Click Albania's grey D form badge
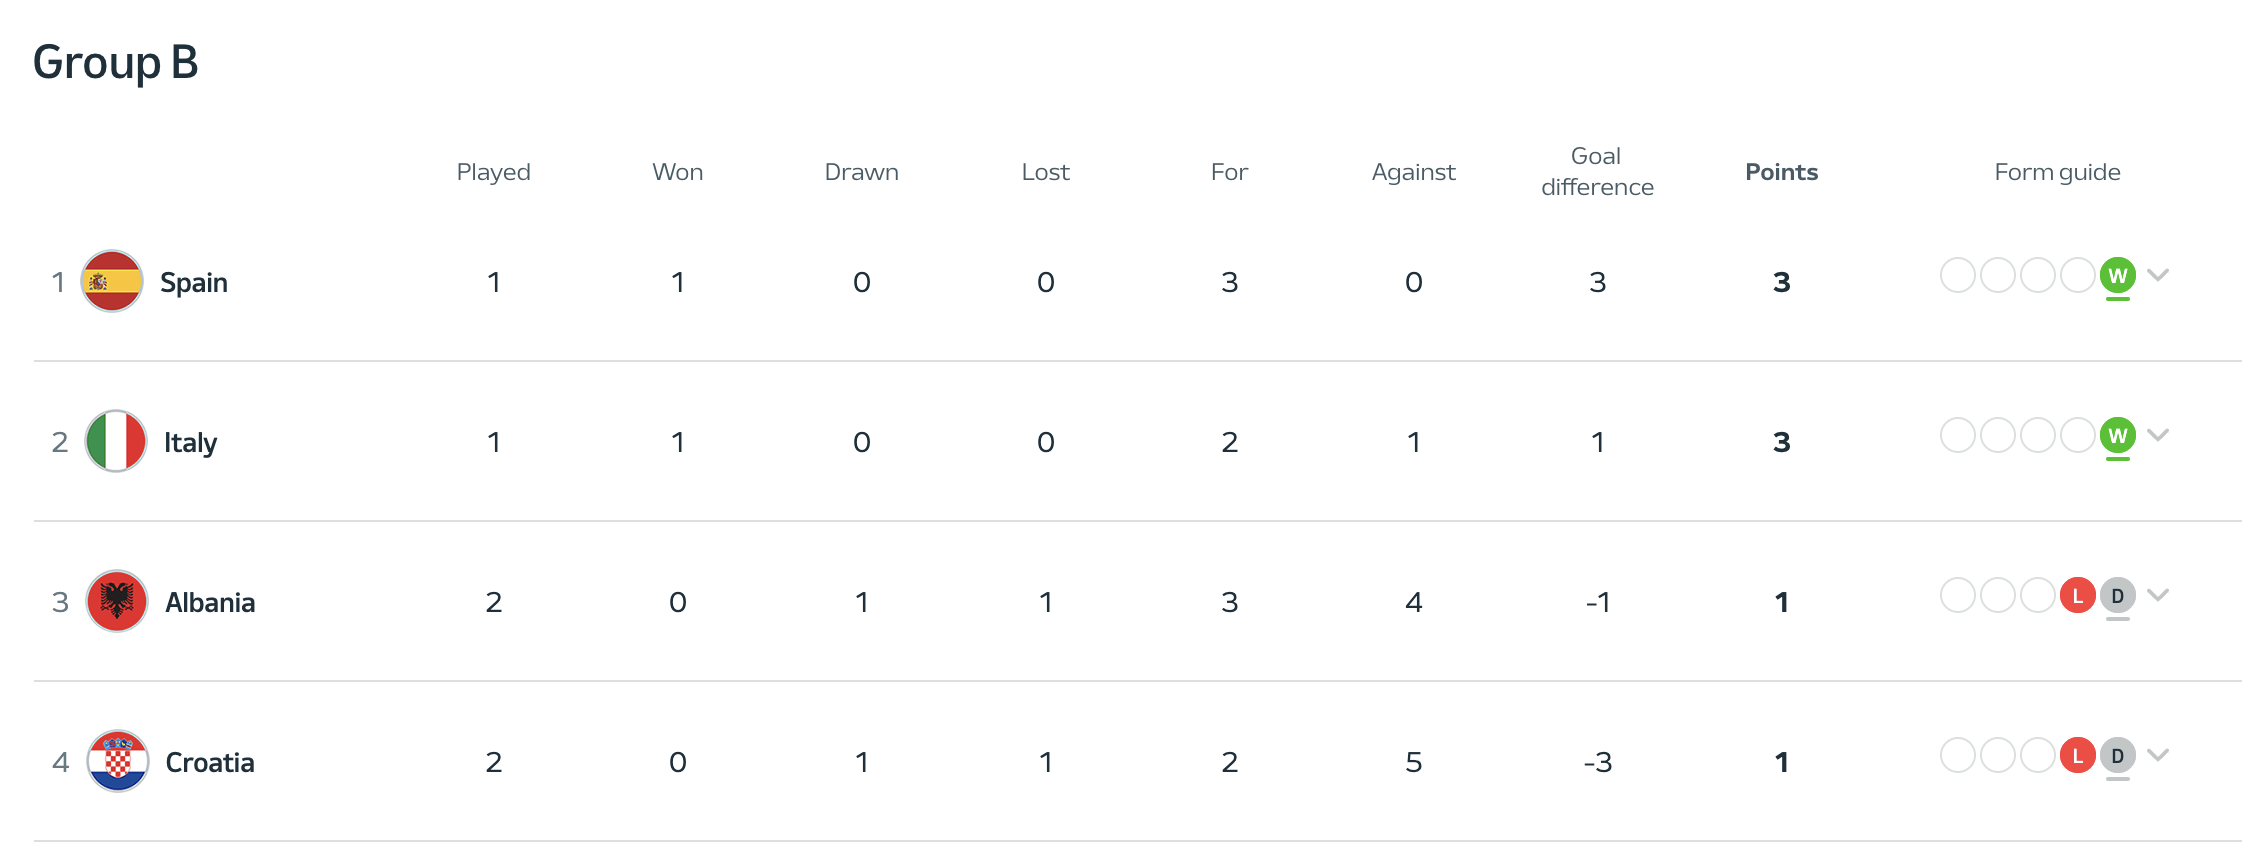2242x854 pixels. coord(2117,595)
